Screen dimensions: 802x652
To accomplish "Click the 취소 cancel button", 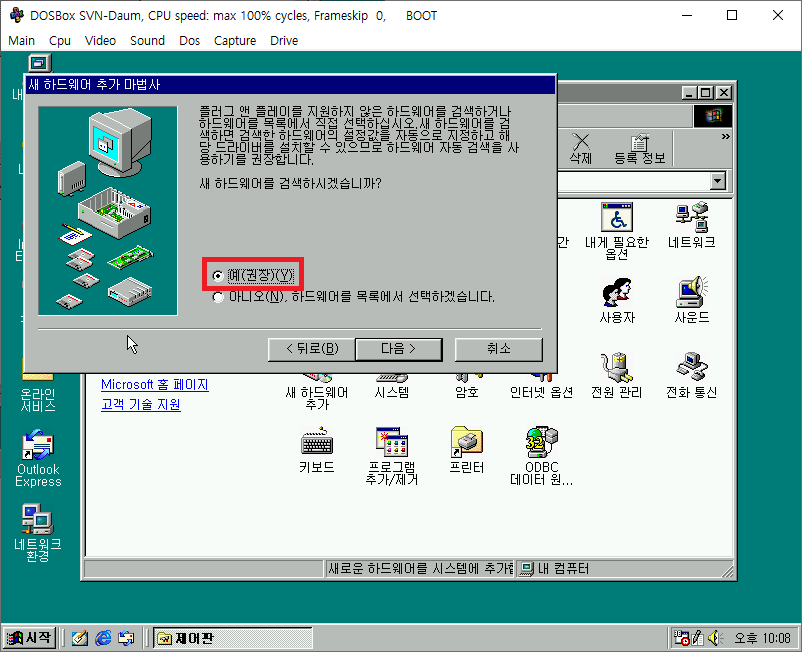I will pyautogui.click(x=499, y=349).
